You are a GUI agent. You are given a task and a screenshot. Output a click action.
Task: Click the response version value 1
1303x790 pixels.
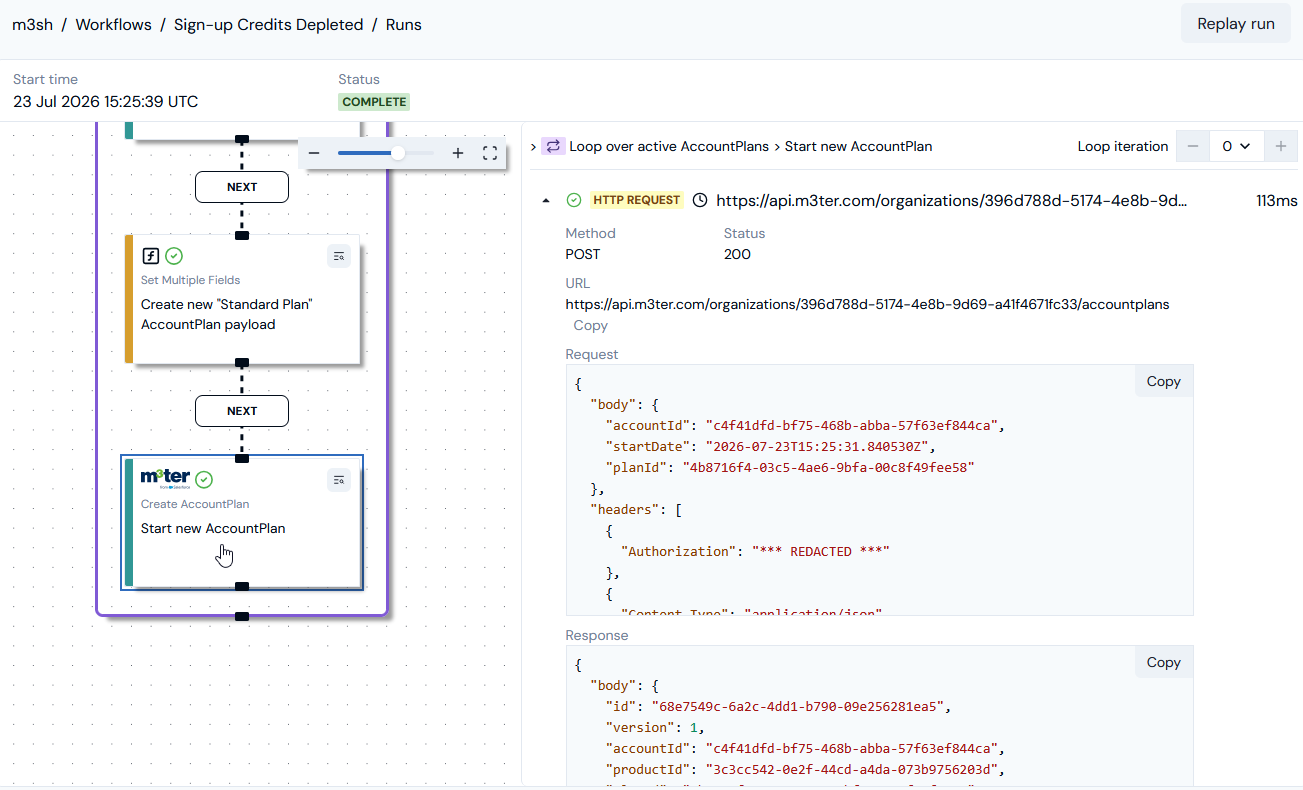tap(693, 728)
